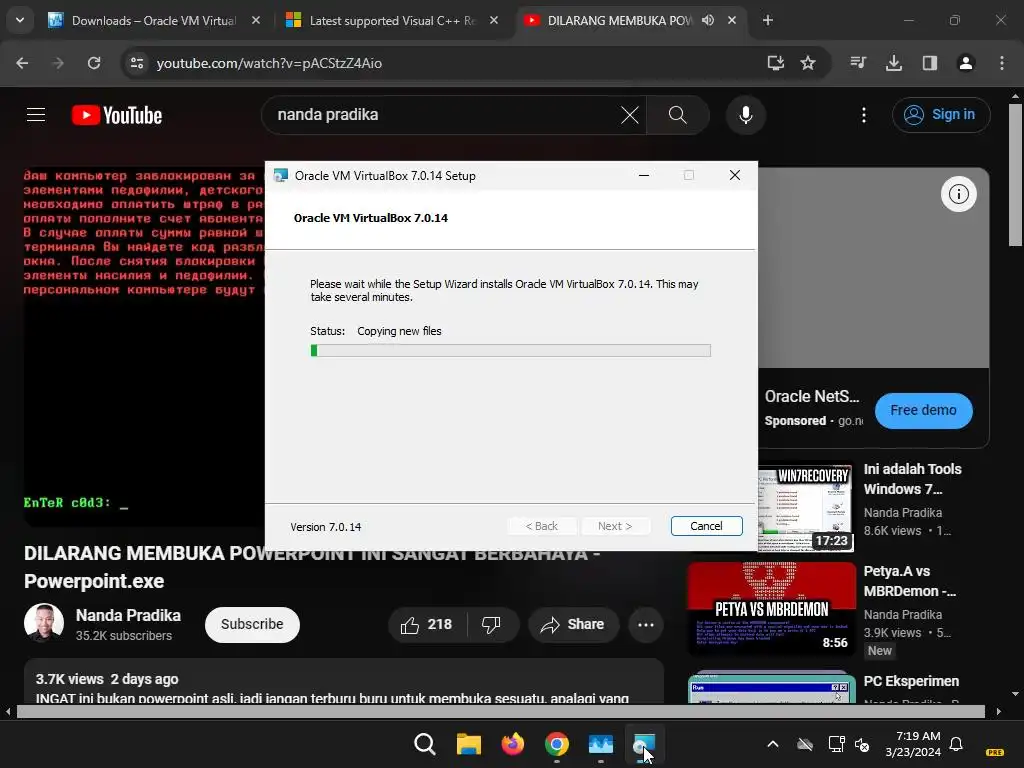
Task: Switch to Chrome in the taskbar
Action: coord(556,744)
